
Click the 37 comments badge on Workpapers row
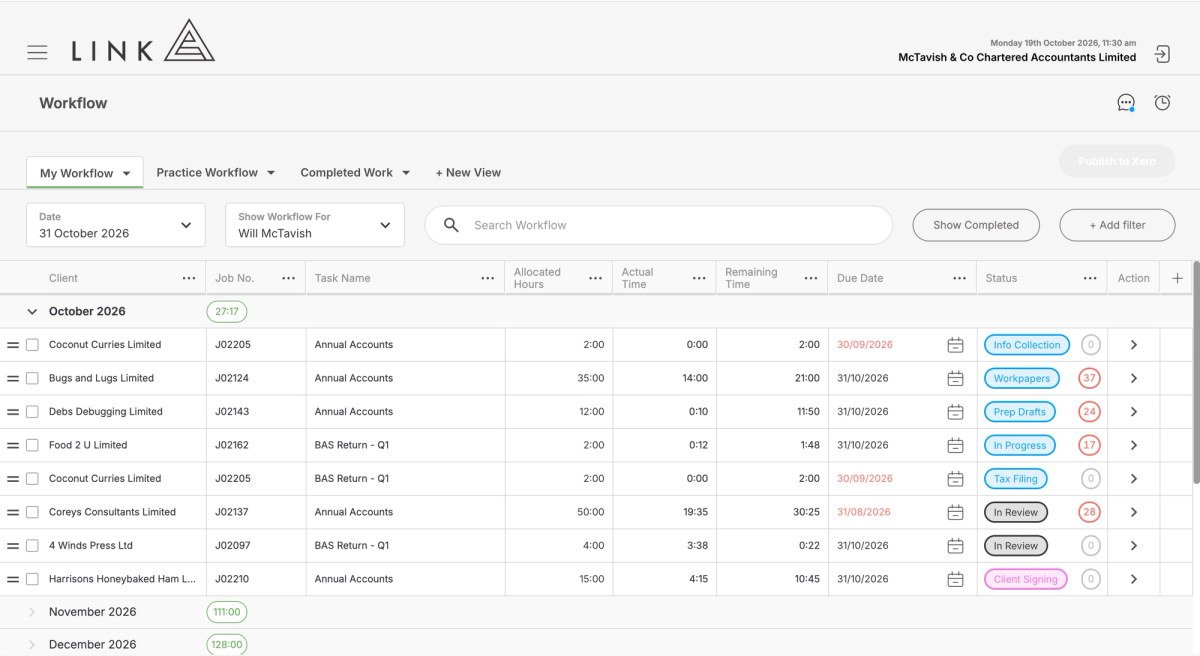pos(1089,378)
